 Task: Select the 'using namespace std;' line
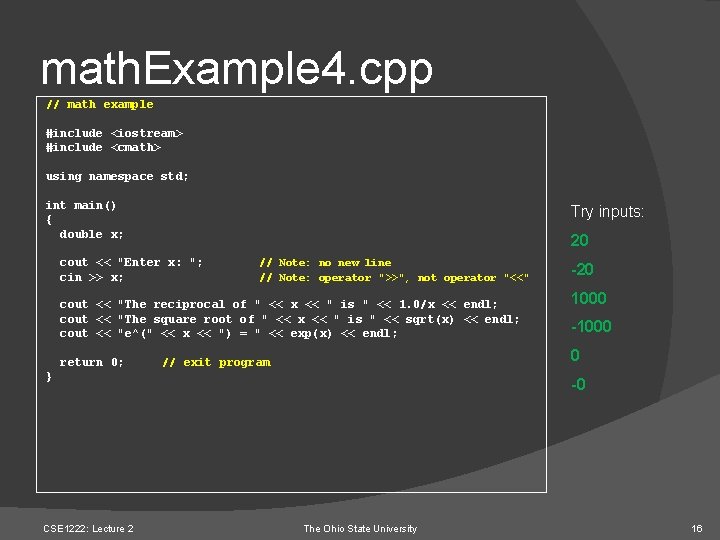tap(117, 176)
